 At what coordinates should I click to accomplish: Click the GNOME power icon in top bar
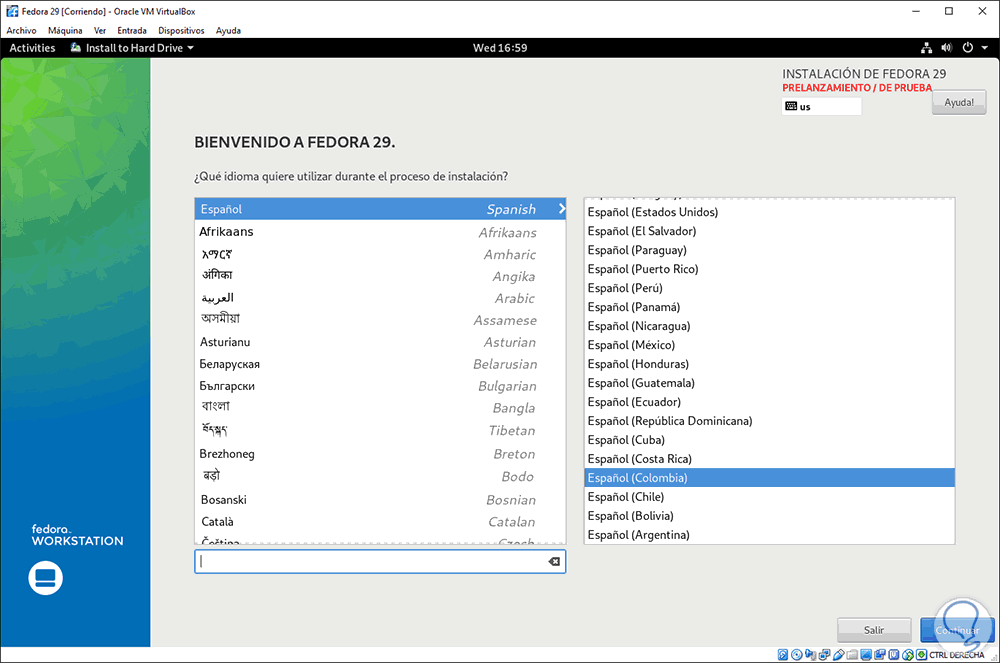point(967,48)
